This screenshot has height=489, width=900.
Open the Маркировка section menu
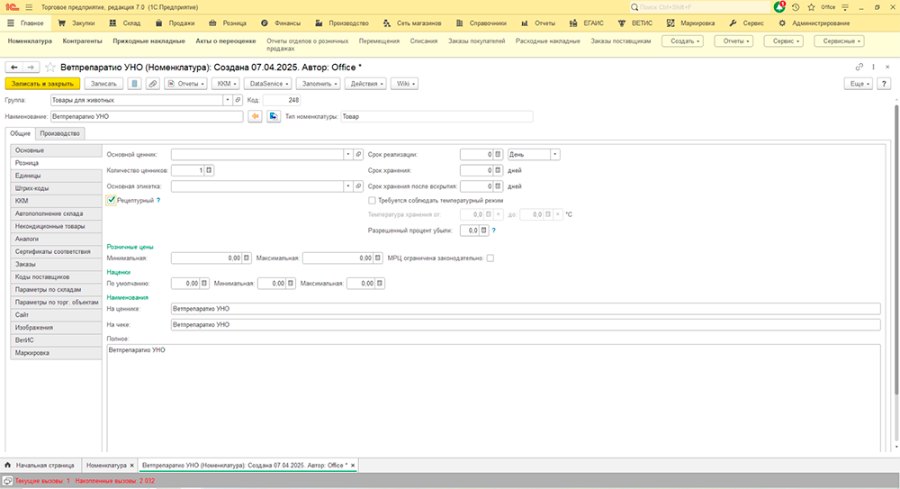[x=690, y=24]
